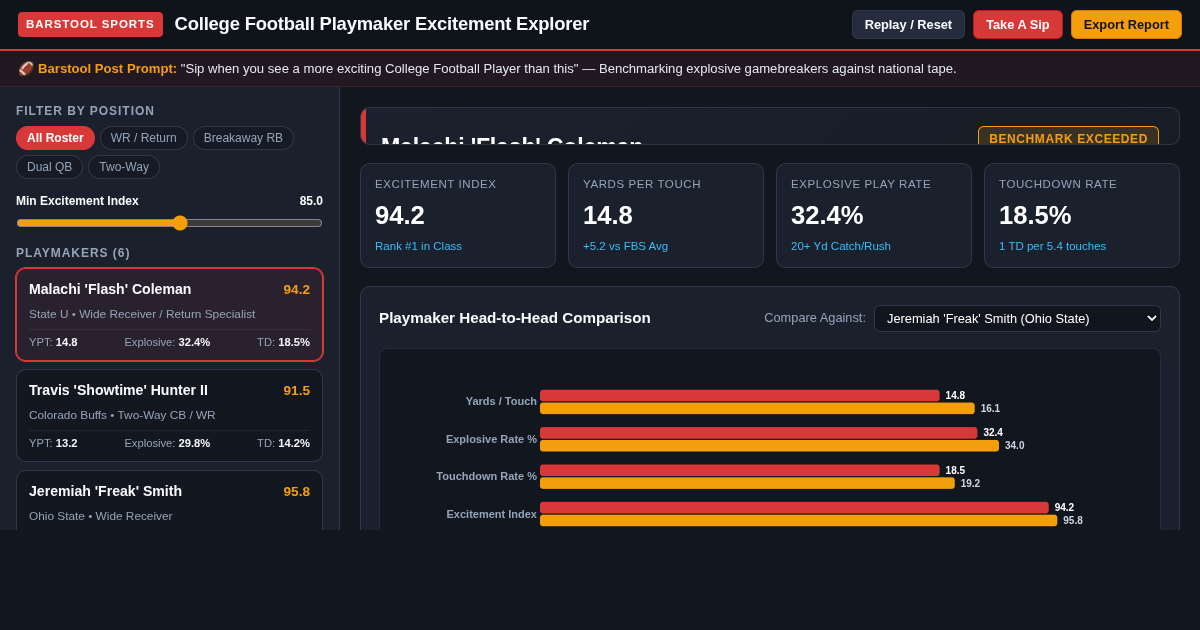Screen dimensions: 1200x630
Task: Click the red Touchdown Rate bar 18.5
Action: (x=740, y=470)
